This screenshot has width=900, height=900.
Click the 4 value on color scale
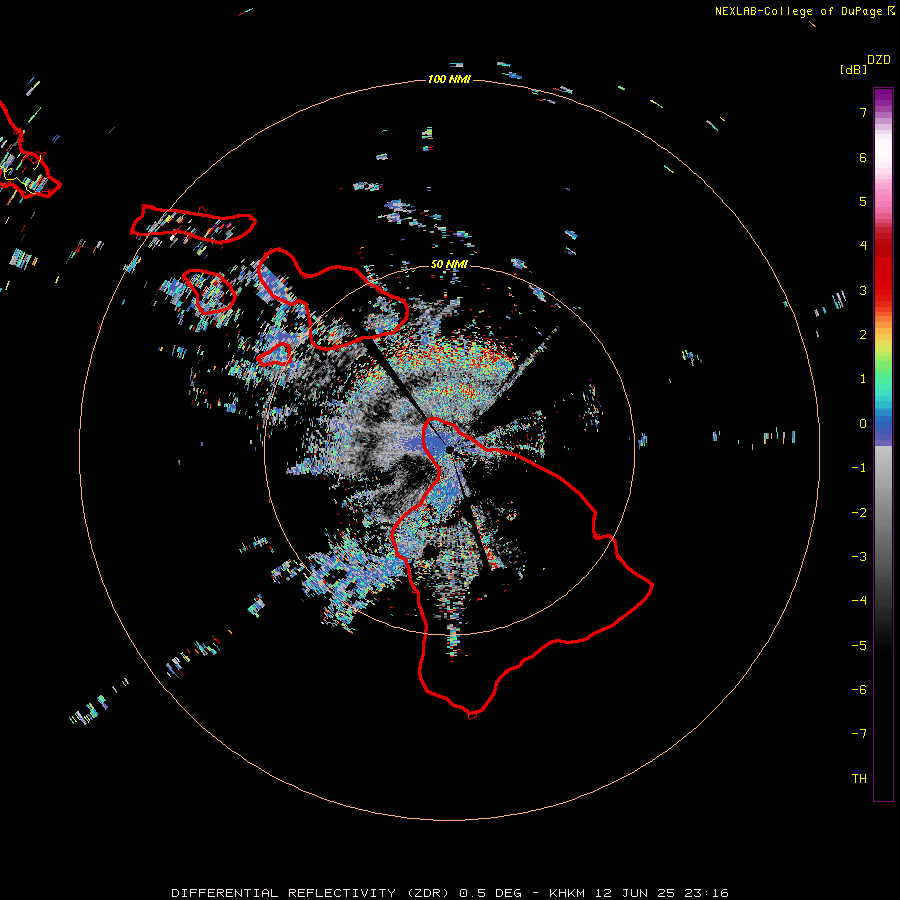[x=863, y=246]
